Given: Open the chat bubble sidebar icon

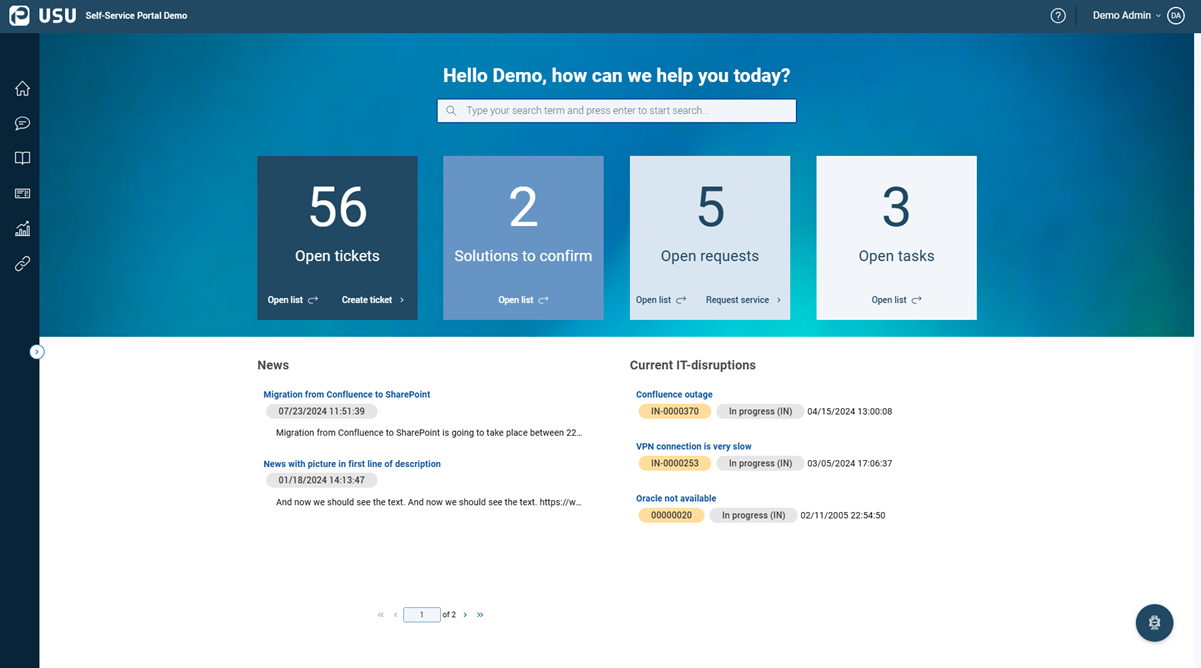Looking at the screenshot, I should pyautogui.click(x=22, y=123).
